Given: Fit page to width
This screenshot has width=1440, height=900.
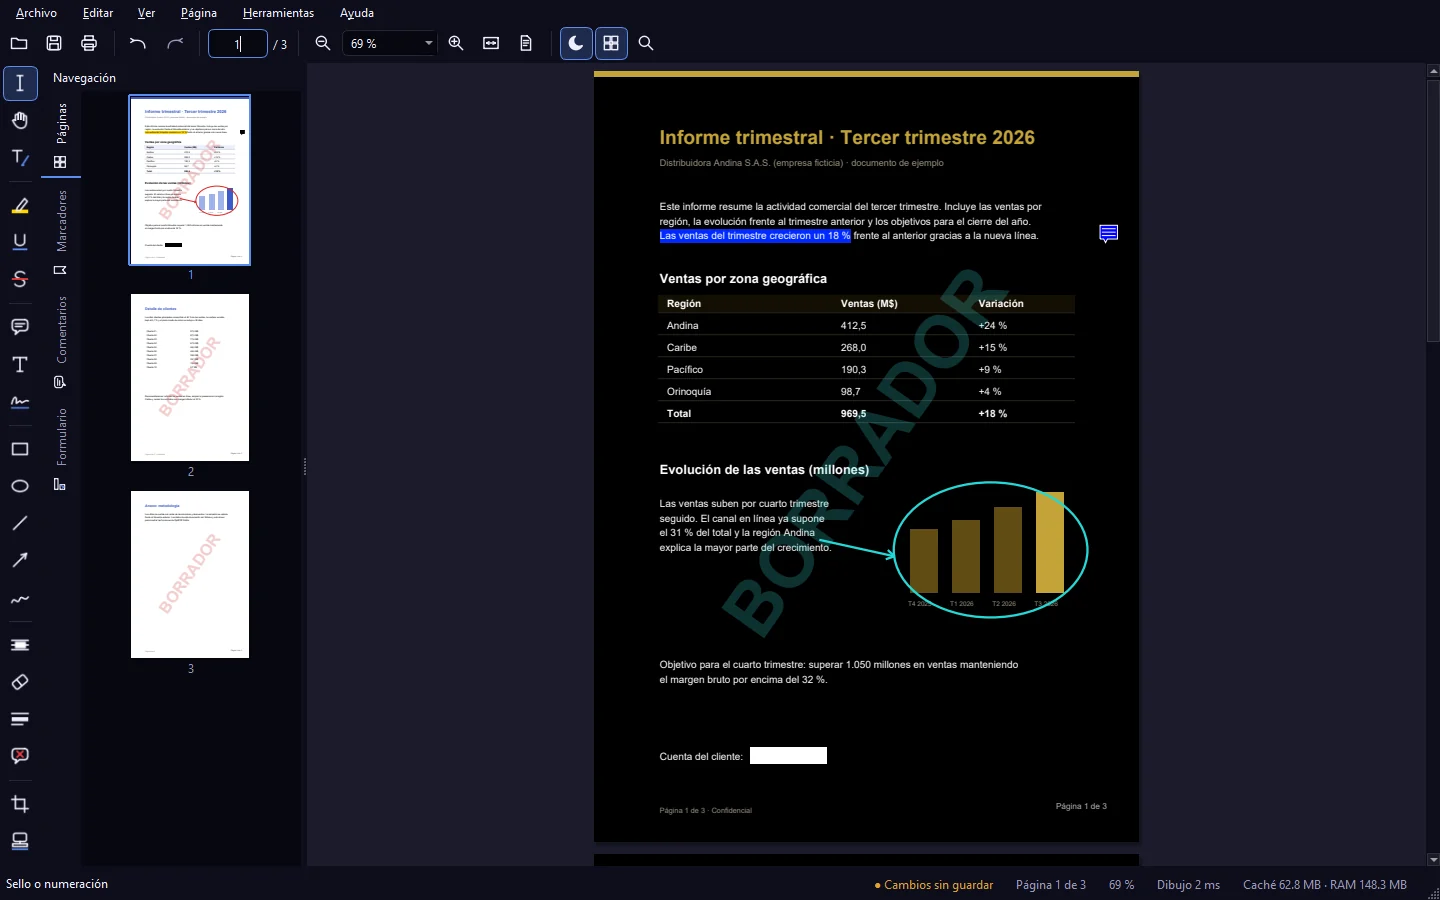Looking at the screenshot, I should 491,43.
